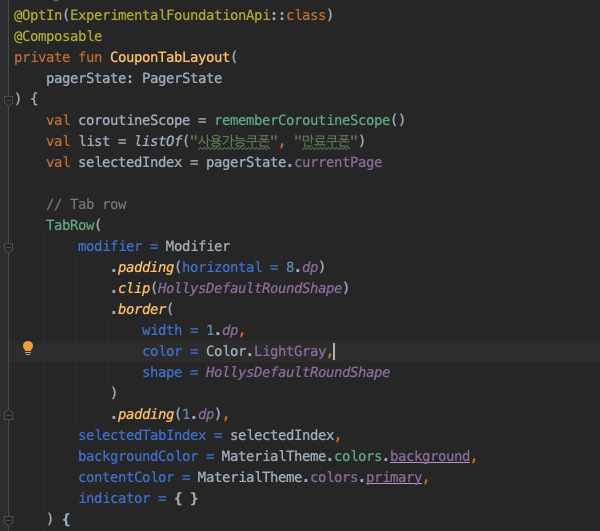The width and height of the screenshot is (600, 531).
Task: Click the rememberCoroutineScope call
Action: (302, 121)
